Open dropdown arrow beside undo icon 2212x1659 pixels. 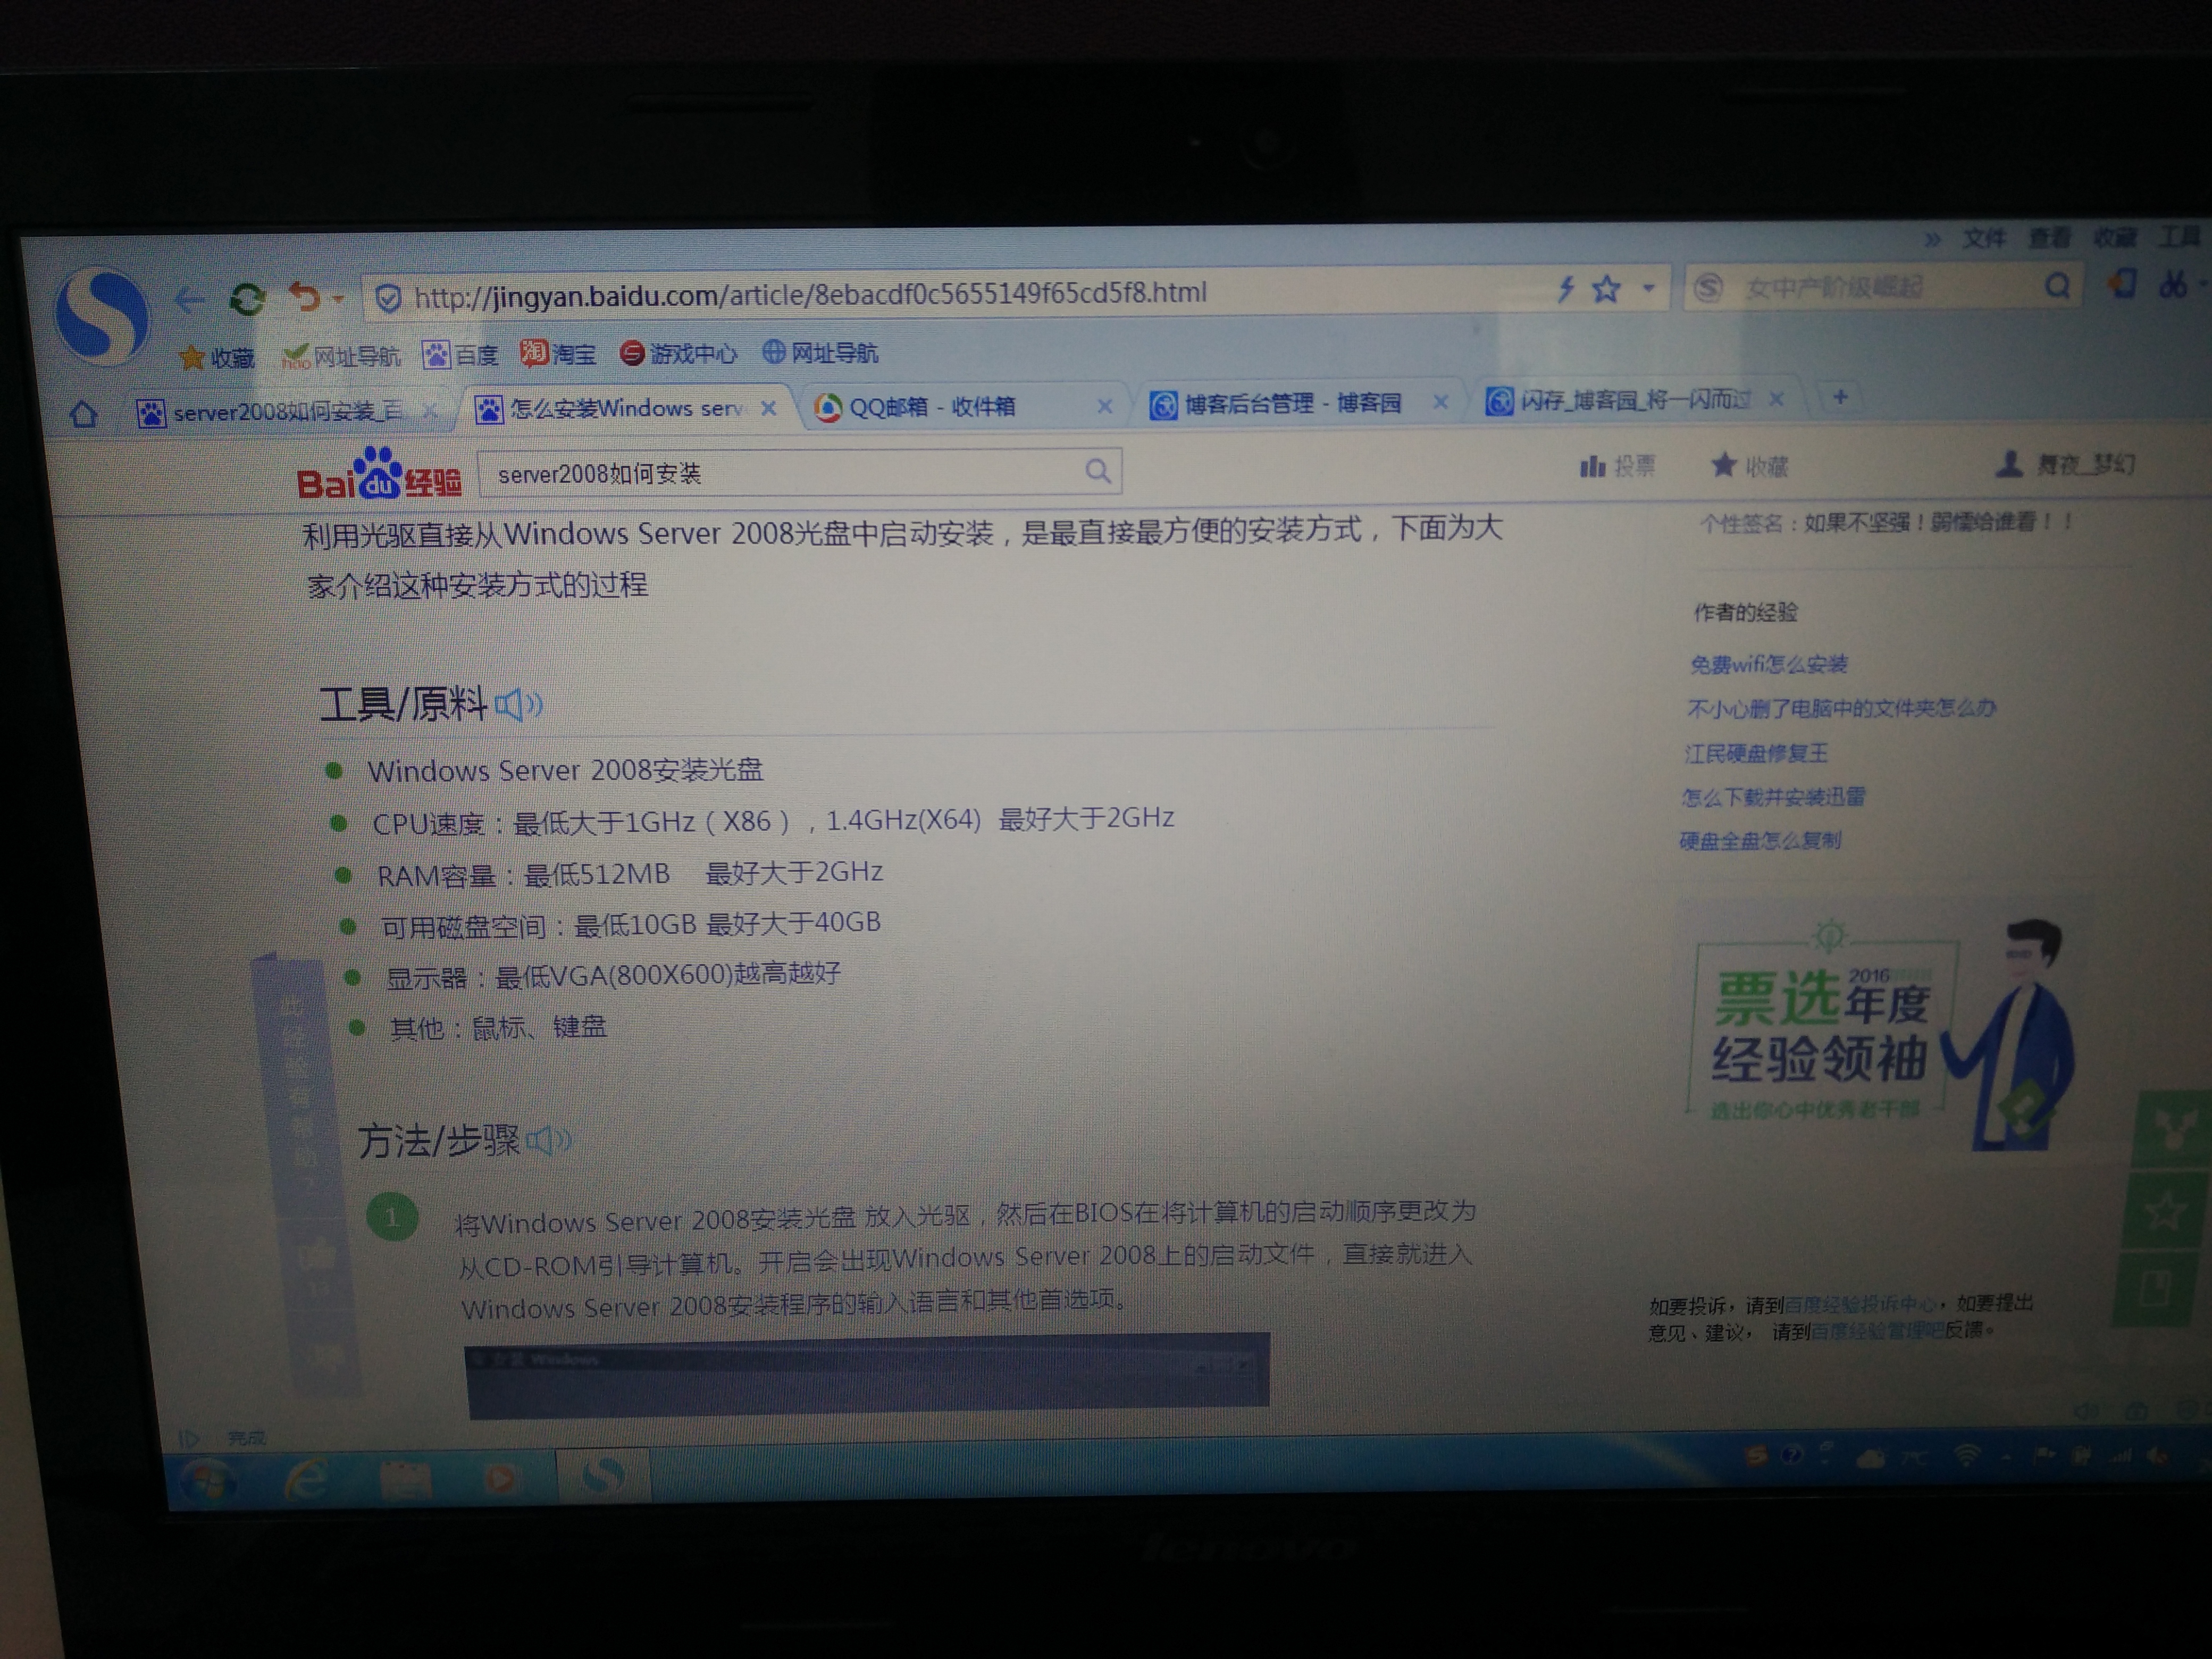point(338,298)
